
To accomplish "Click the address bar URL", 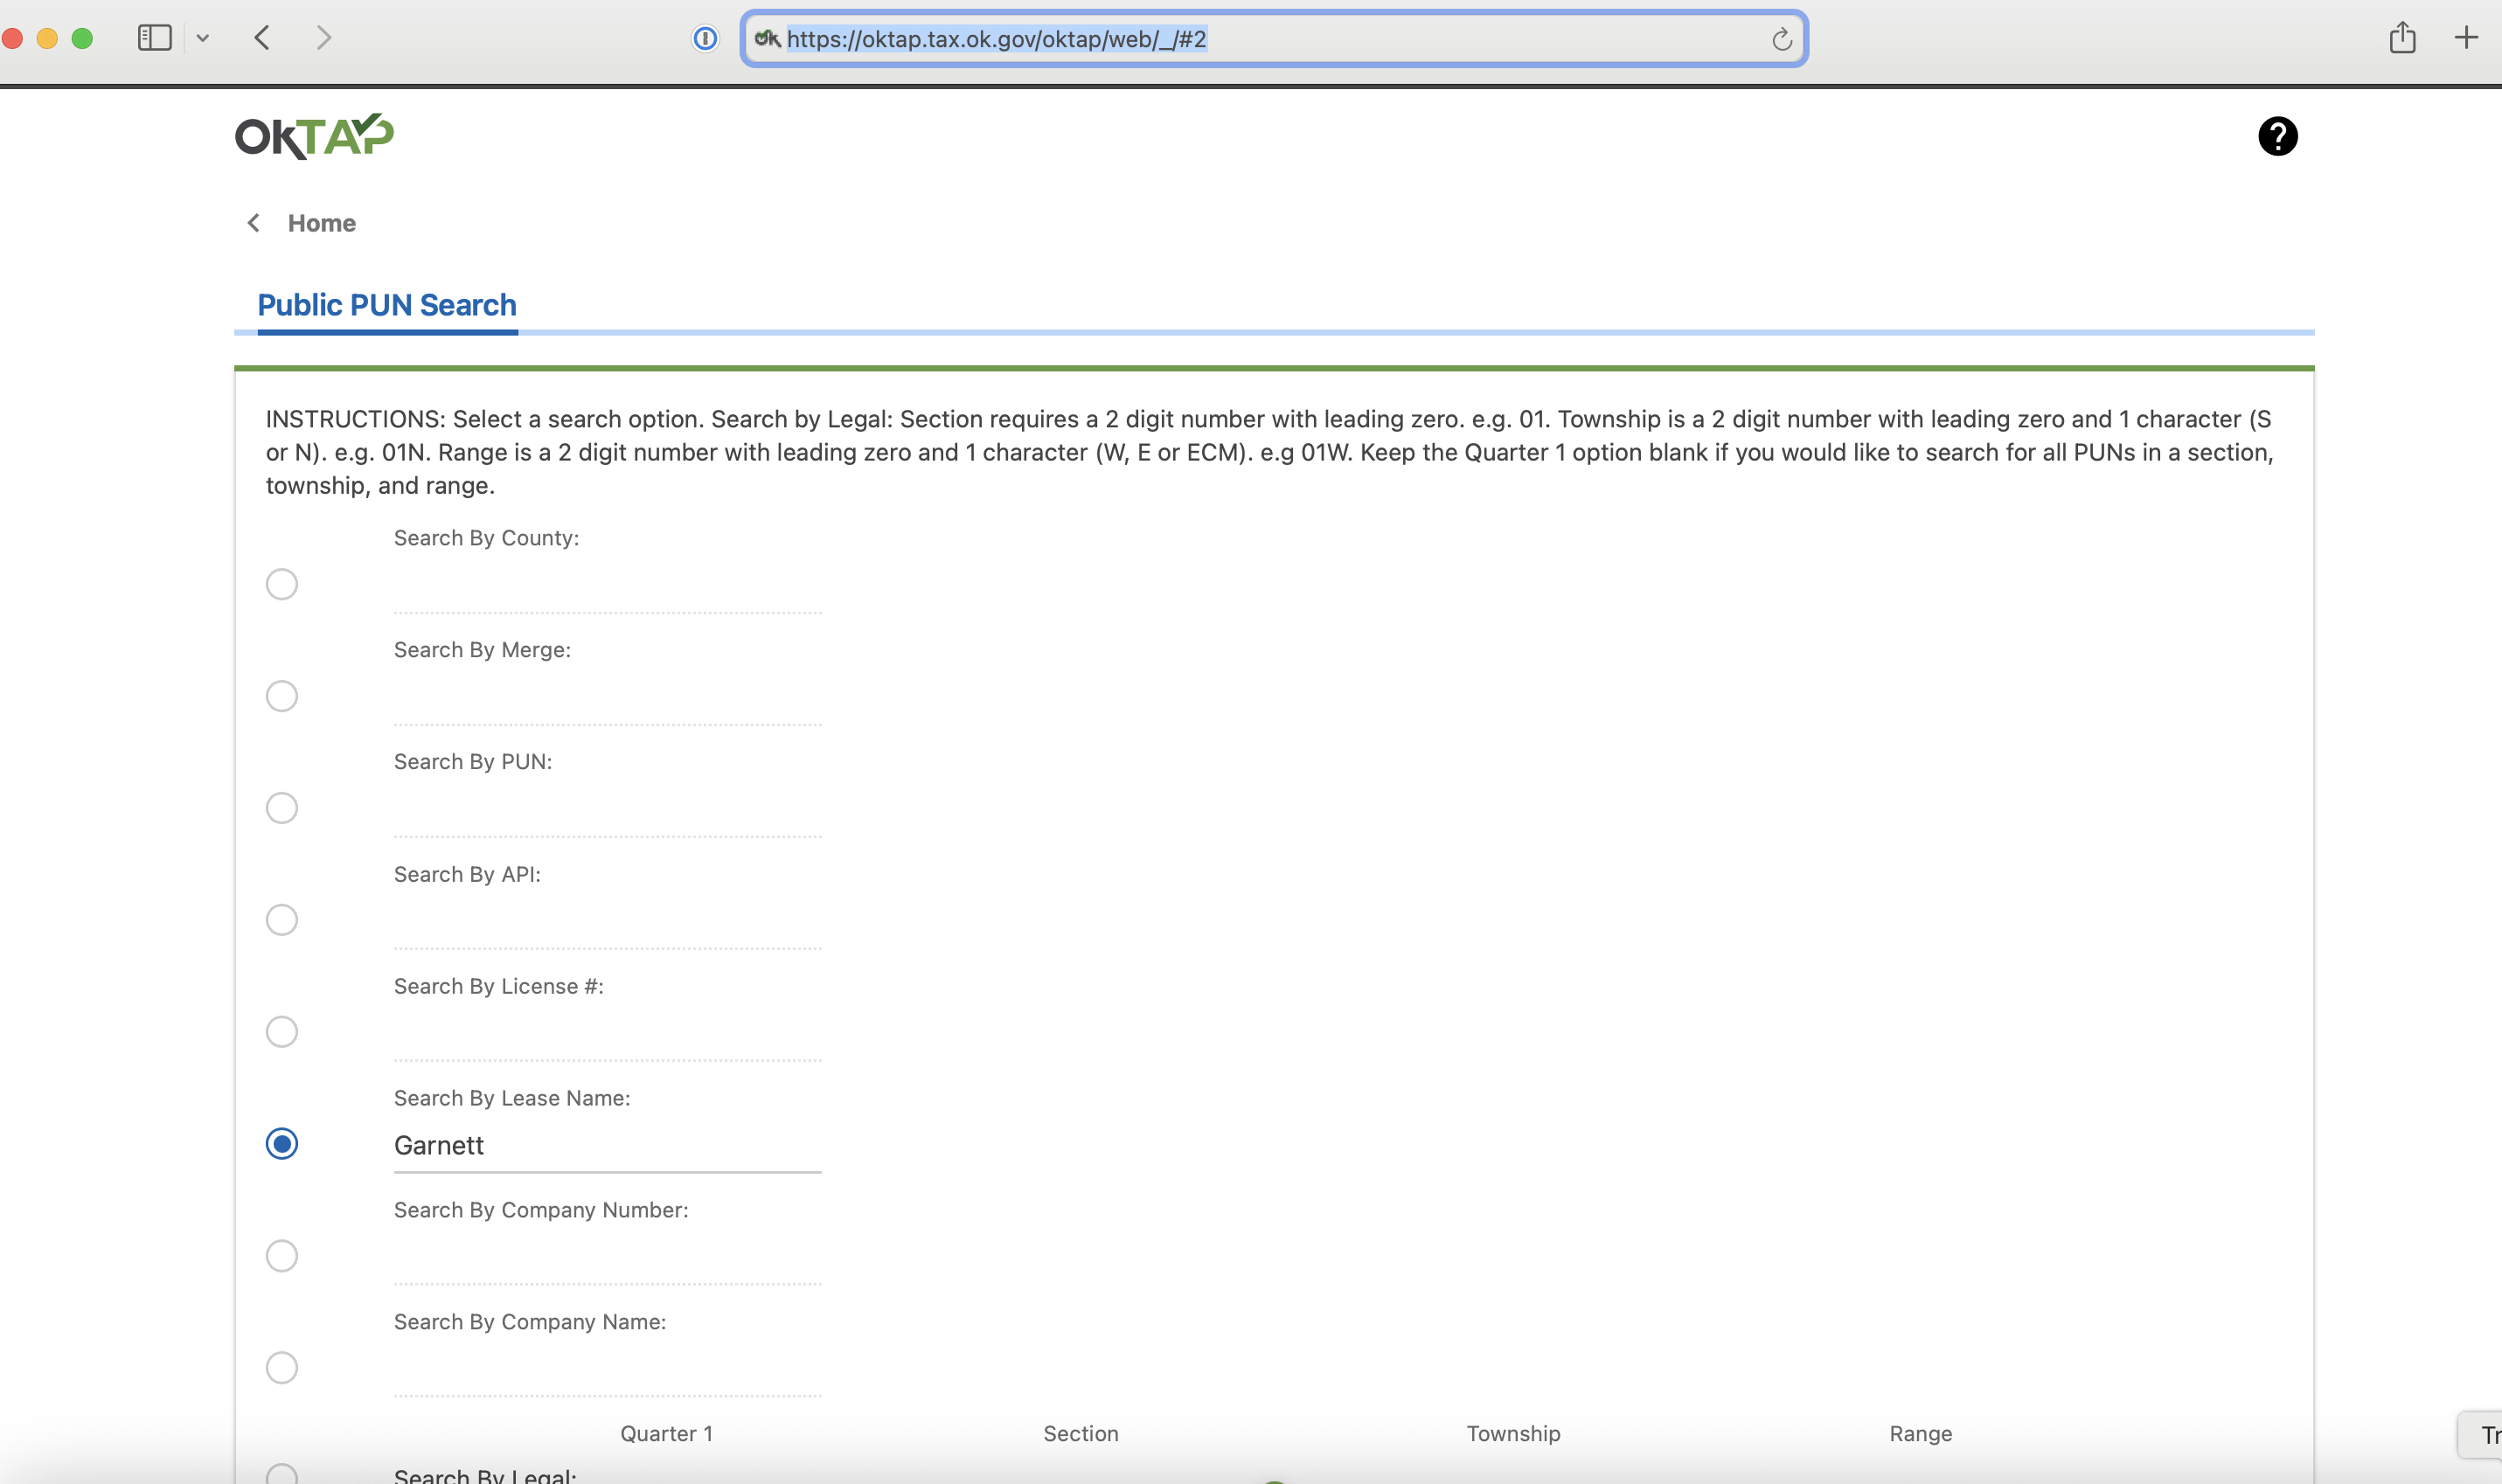I will (x=996, y=39).
